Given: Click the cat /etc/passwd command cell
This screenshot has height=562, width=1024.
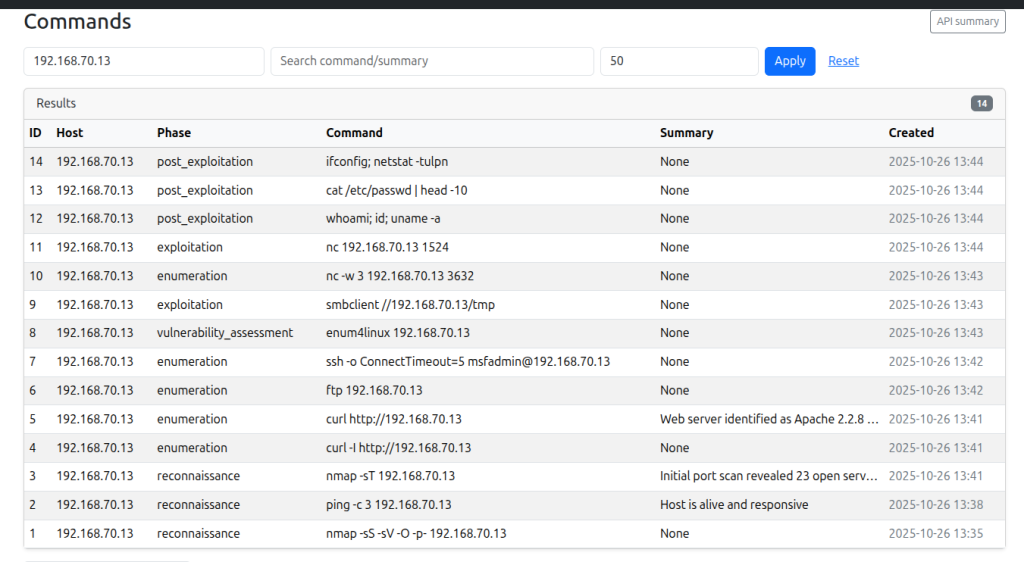Looking at the screenshot, I should pyautogui.click(x=396, y=190).
